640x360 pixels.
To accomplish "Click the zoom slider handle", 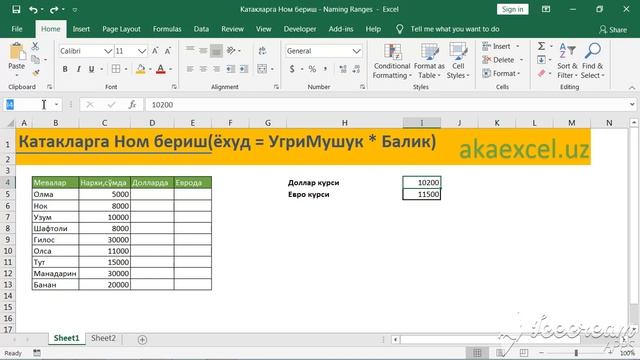I will (x=576, y=353).
